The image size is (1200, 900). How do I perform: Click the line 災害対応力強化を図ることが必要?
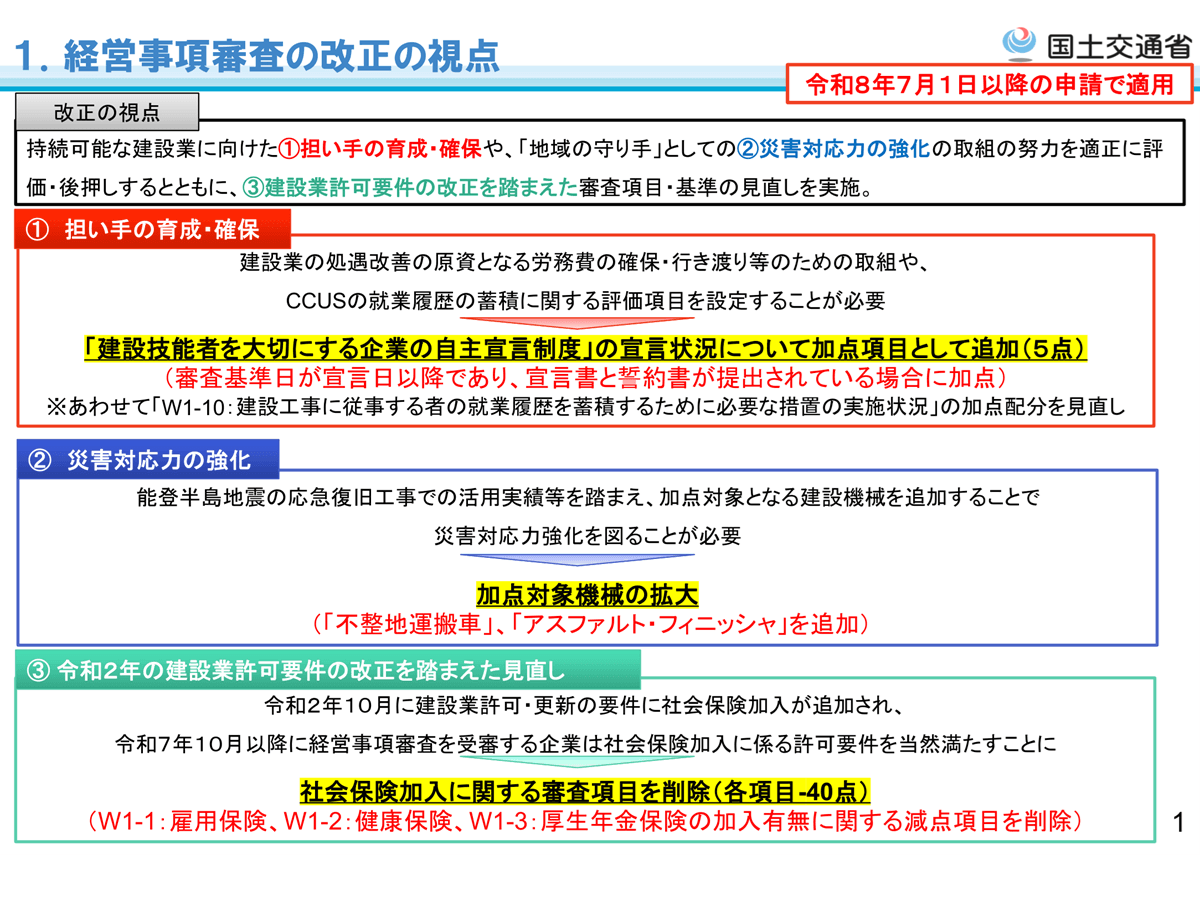tap(587, 535)
